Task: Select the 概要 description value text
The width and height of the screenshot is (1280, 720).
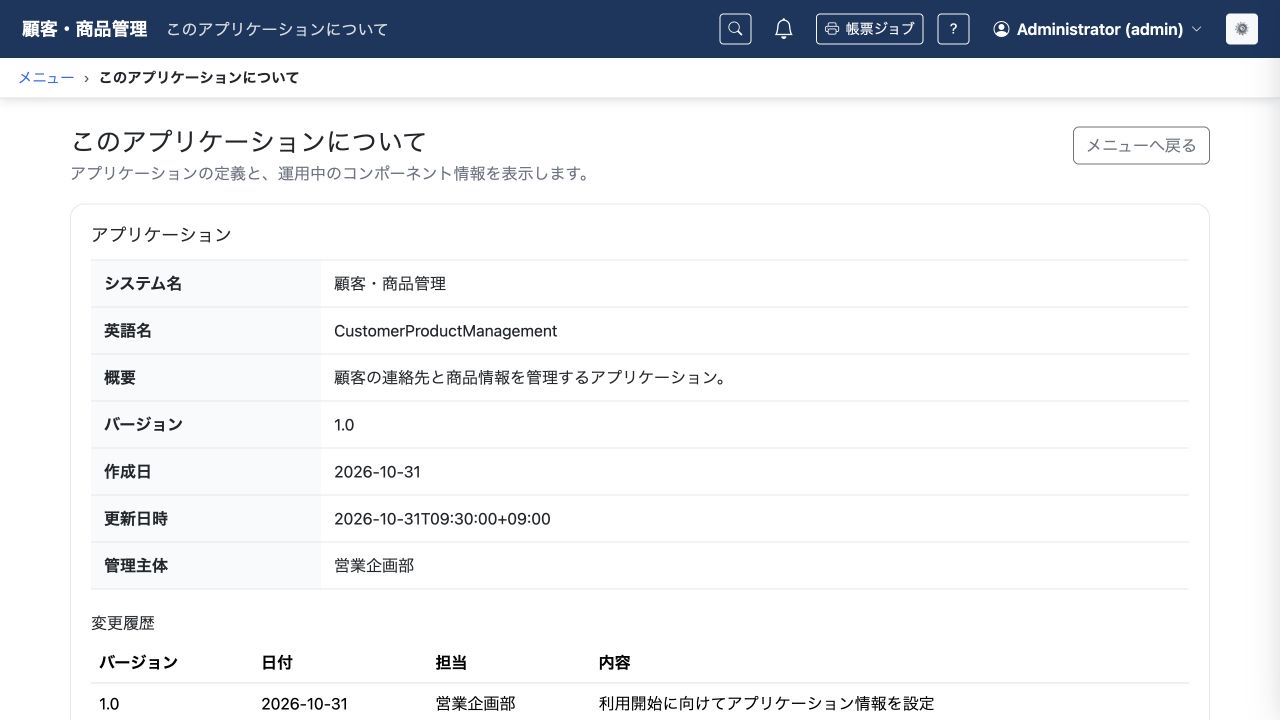Action: point(529,377)
